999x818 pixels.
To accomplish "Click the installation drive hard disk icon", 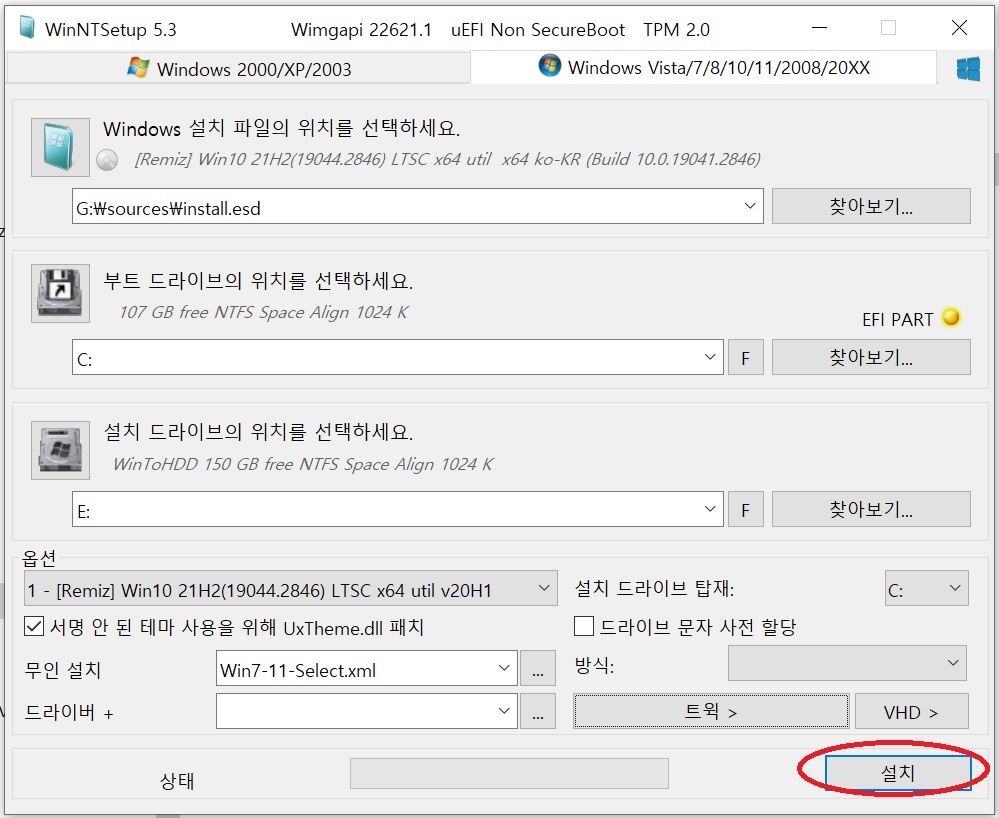I will point(60,450).
